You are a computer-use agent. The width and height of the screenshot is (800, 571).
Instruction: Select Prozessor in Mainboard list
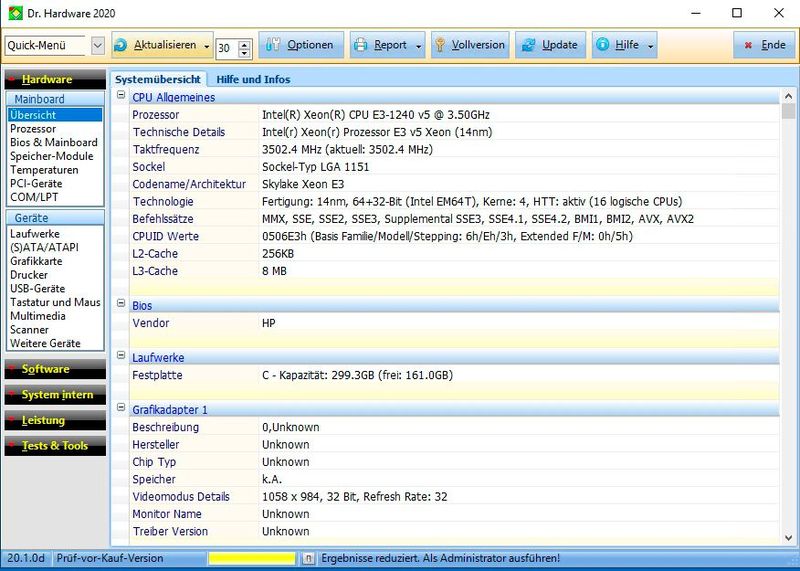click(33, 129)
